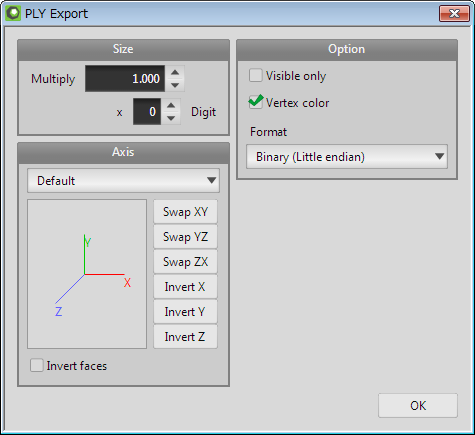Click the Invert X button
Image resolution: width=475 pixels, height=435 pixels.
[x=185, y=287]
